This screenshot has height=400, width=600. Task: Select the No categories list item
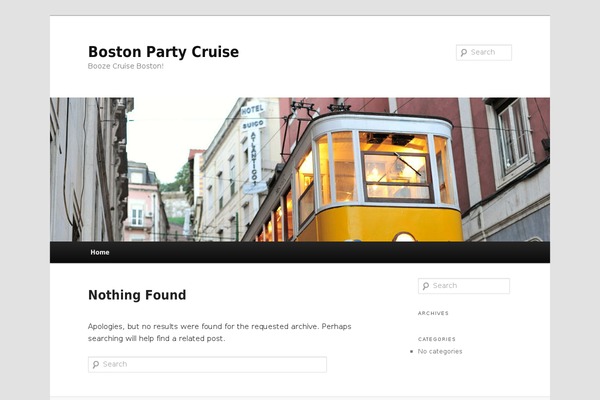(x=440, y=351)
